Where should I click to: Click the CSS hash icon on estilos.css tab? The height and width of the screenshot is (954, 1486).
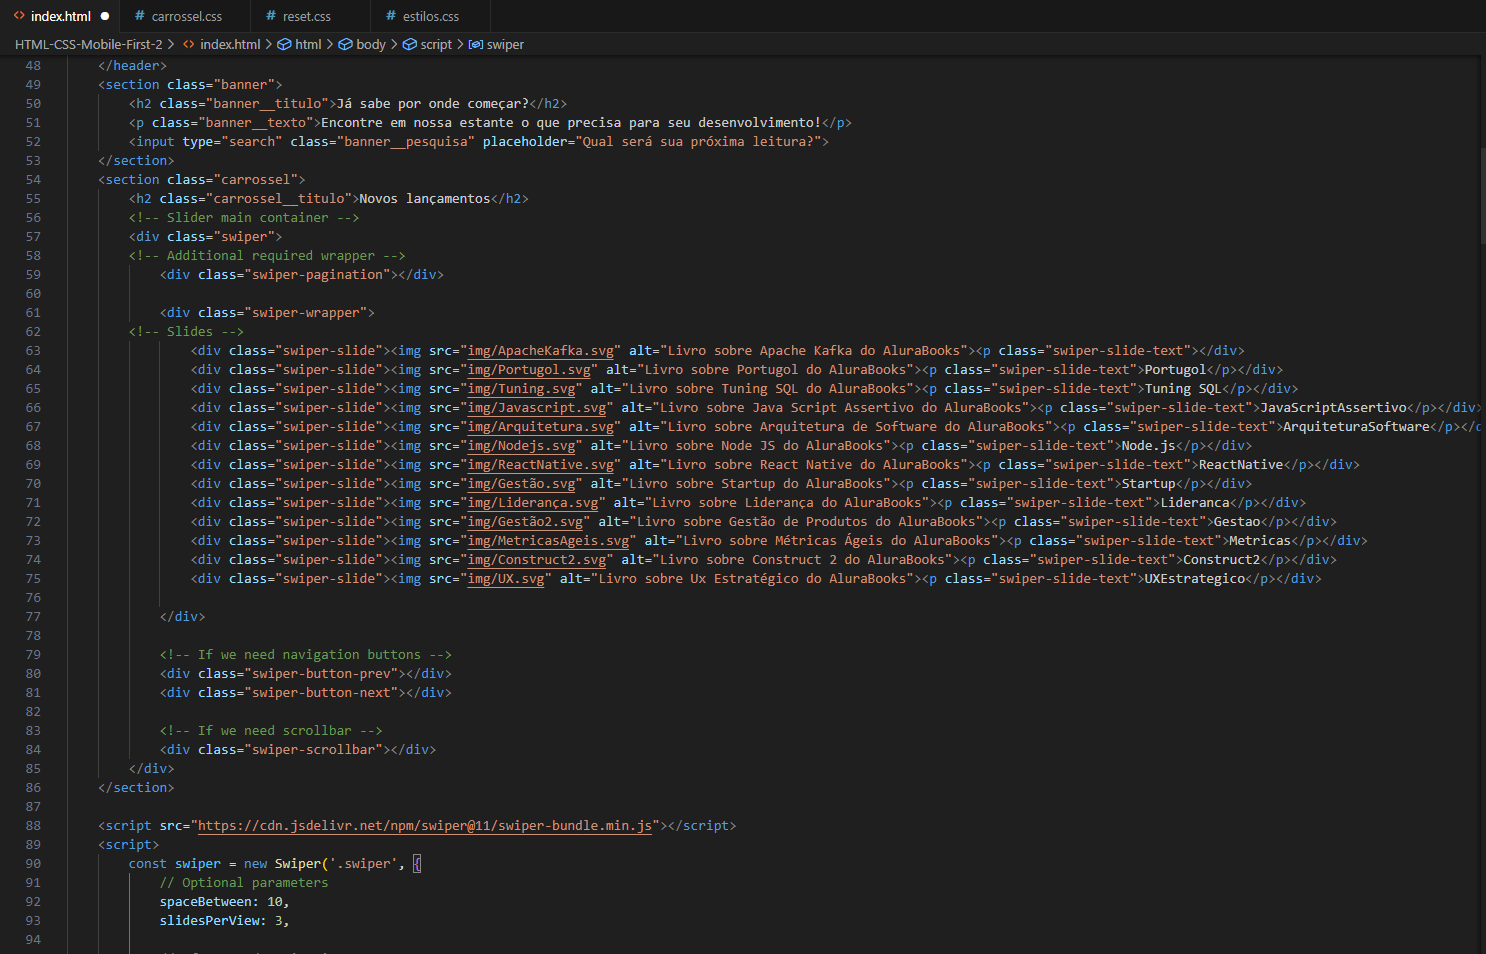pos(391,16)
